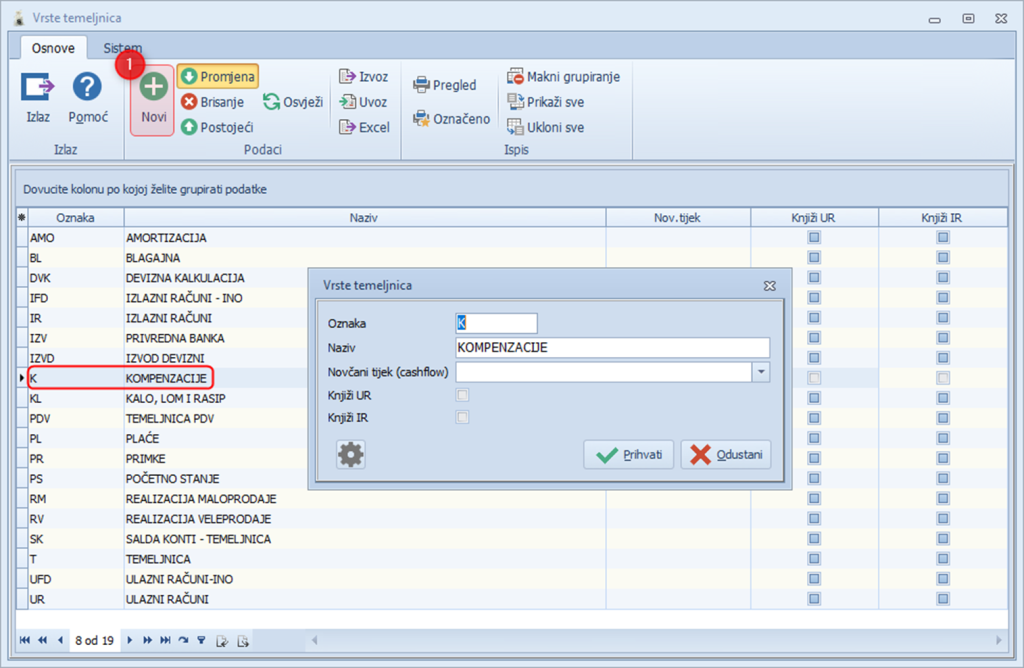The height and width of the screenshot is (668, 1024).
Task: Open the Promjena mode button
Action: point(218,76)
